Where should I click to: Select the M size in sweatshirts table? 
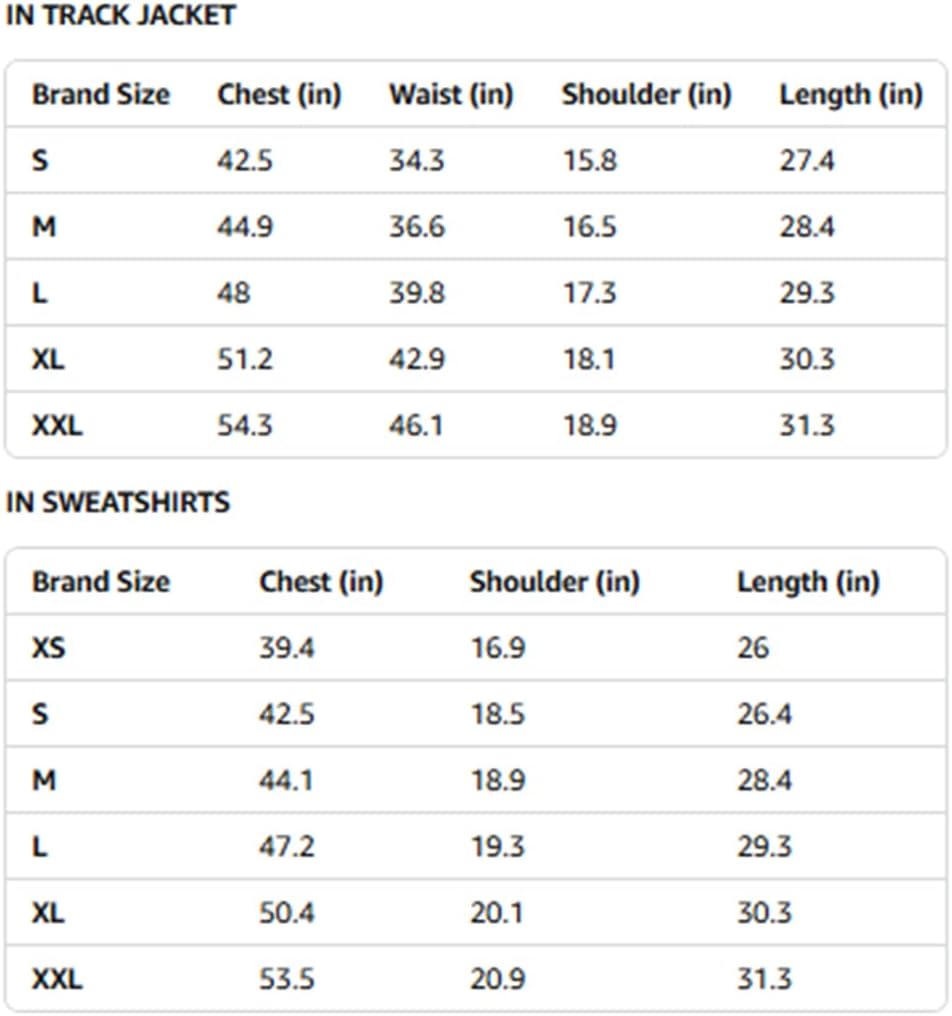(44, 780)
